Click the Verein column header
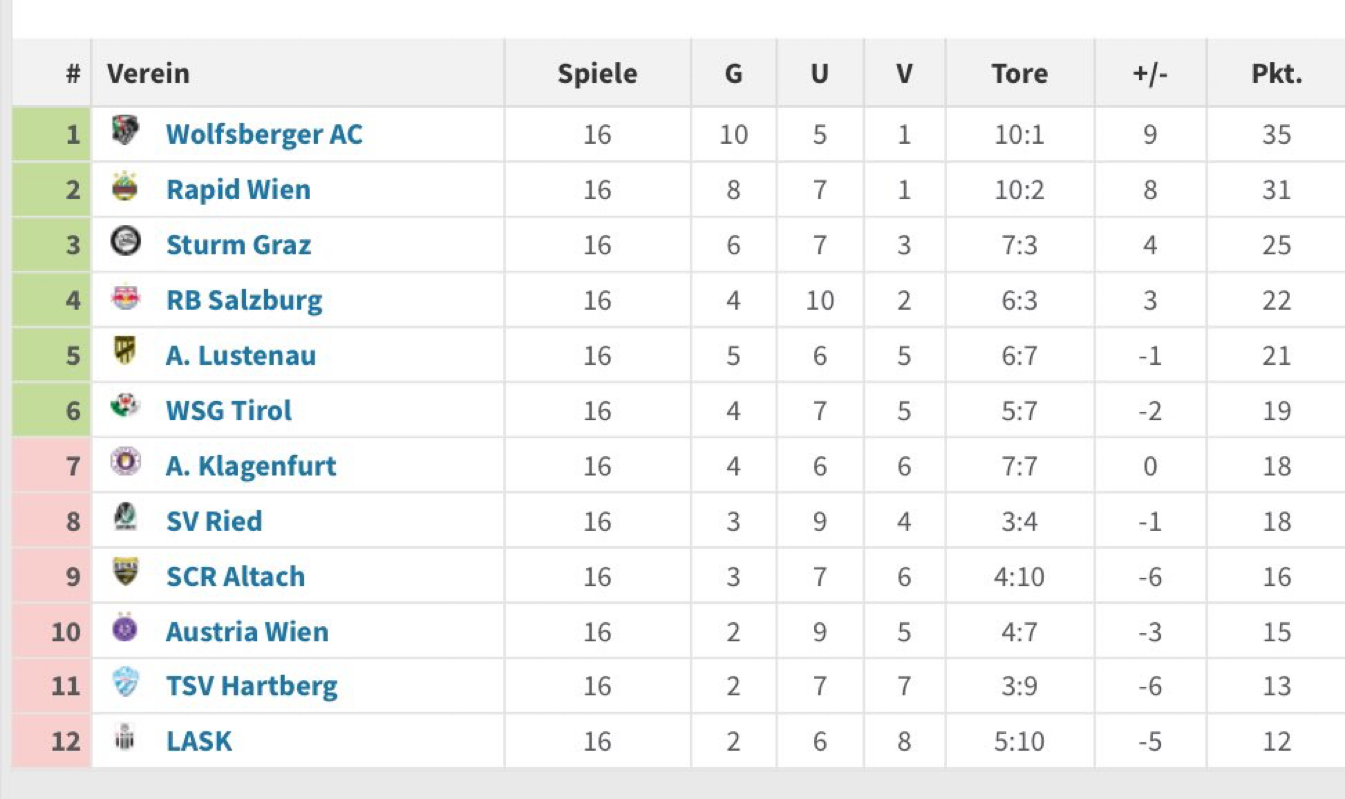1345x799 pixels. pyautogui.click(x=148, y=73)
